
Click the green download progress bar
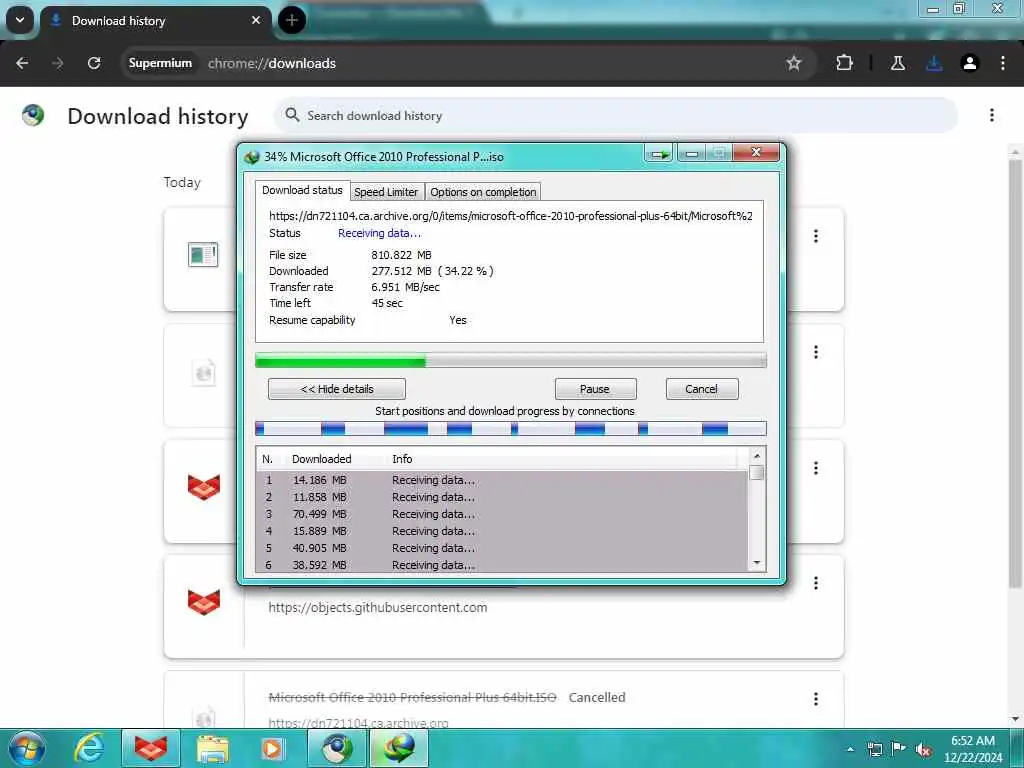click(510, 360)
